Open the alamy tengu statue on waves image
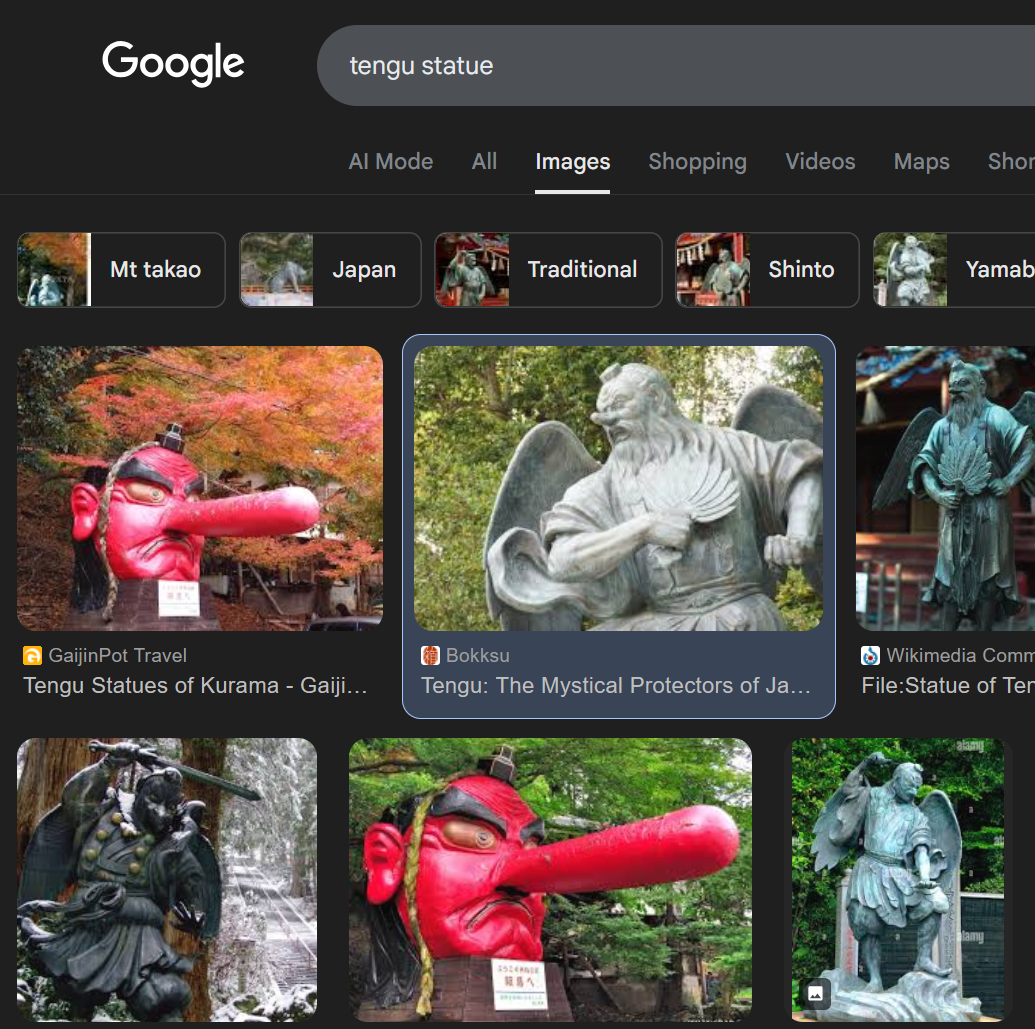This screenshot has height=1029, width=1035. (x=898, y=880)
